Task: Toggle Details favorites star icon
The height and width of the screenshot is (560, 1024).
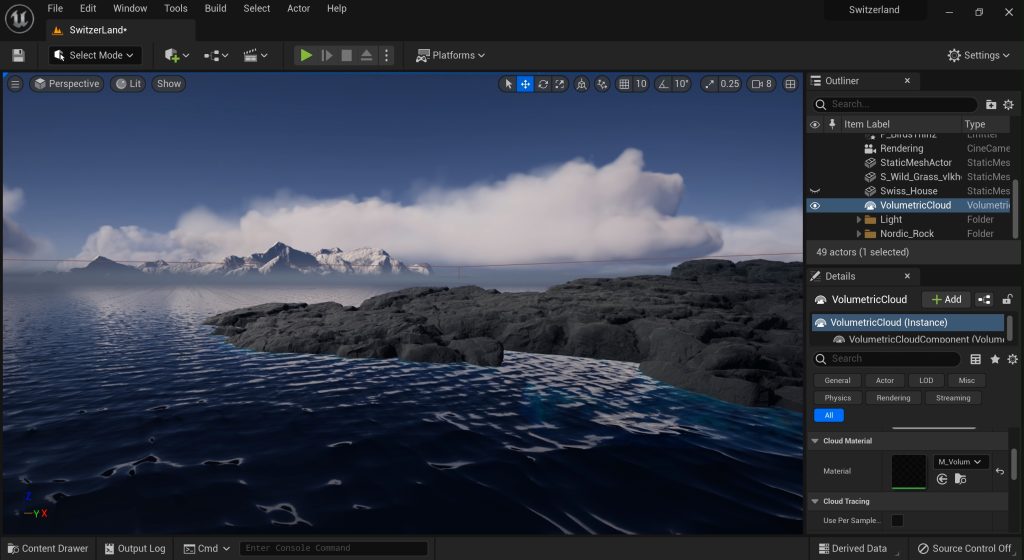Action: (995, 359)
